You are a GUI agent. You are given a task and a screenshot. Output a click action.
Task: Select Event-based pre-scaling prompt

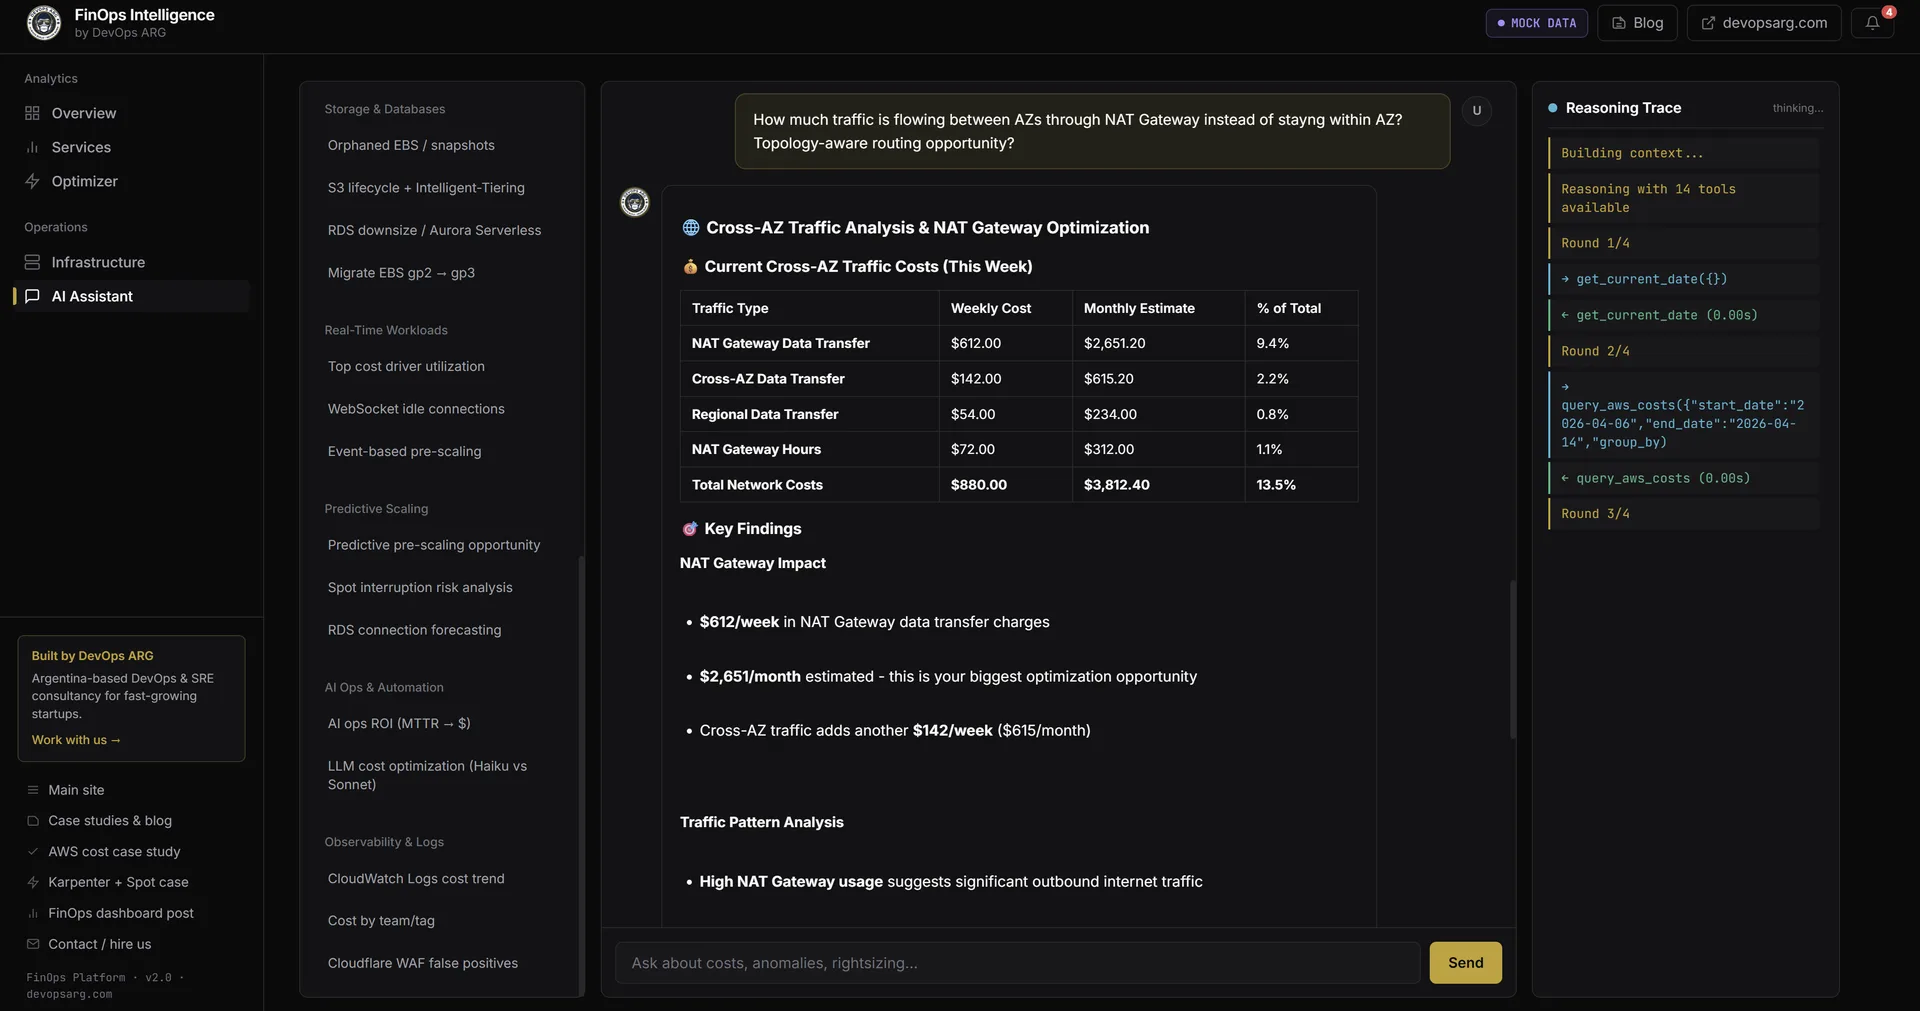[440, 452]
